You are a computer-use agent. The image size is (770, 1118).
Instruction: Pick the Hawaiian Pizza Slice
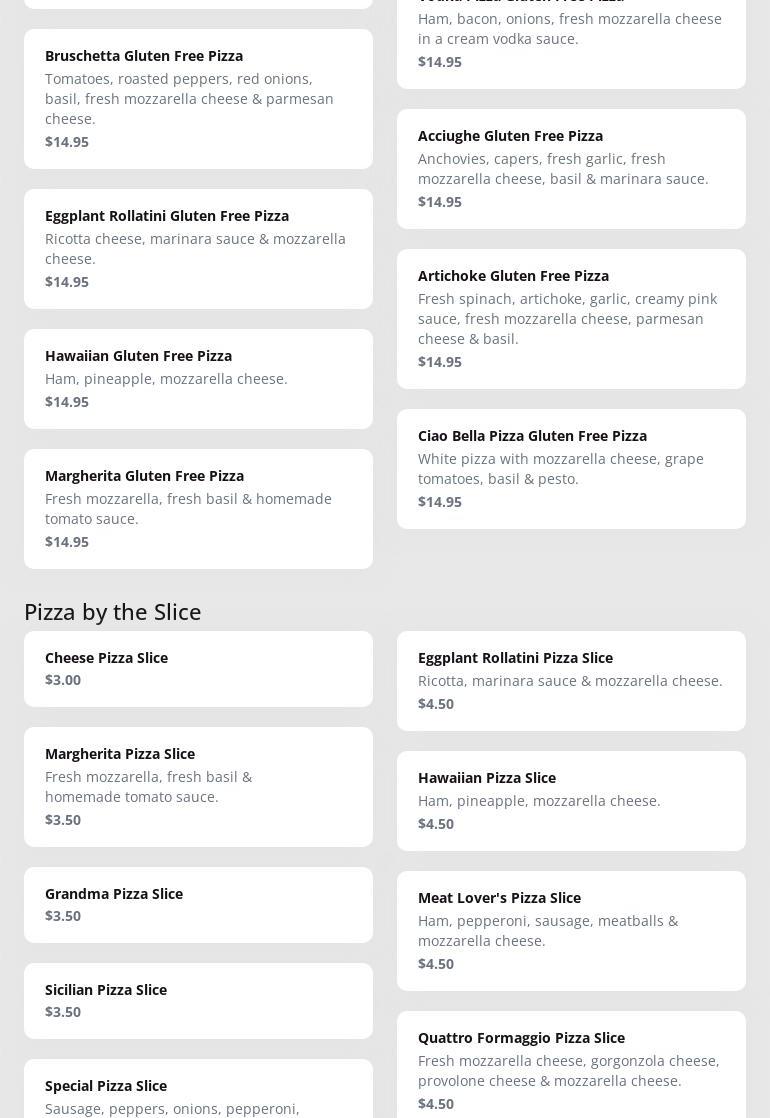click(571, 800)
